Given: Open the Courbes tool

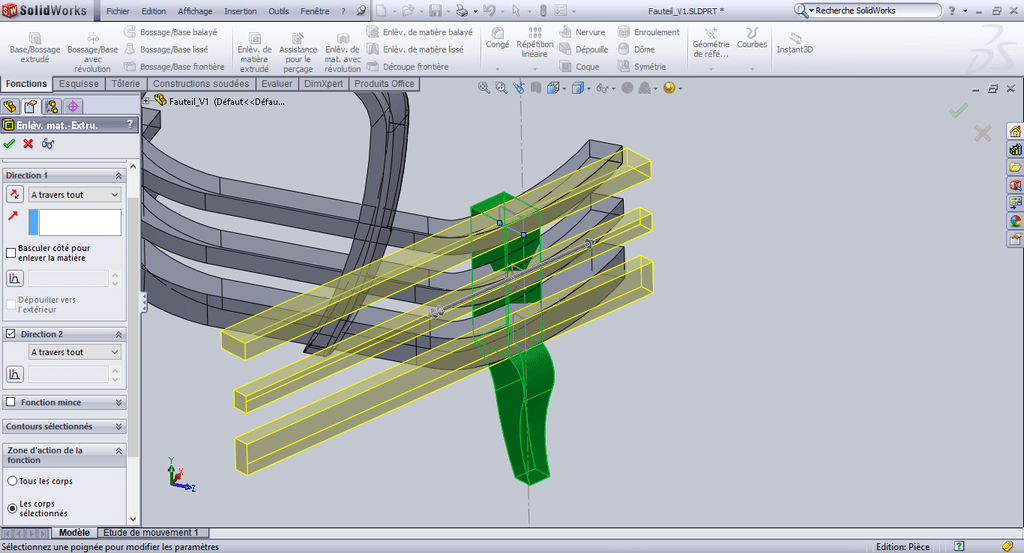Looking at the screenshot, I should click(752, 39).
